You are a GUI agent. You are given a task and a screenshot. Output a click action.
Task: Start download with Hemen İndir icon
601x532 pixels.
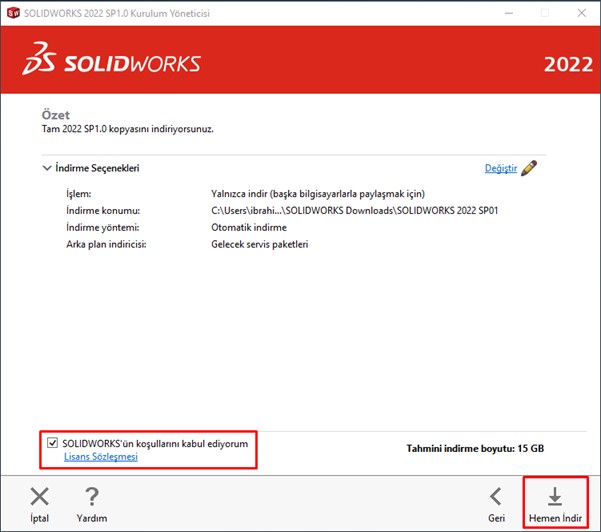pyautogui.click(x=555, y=496)
